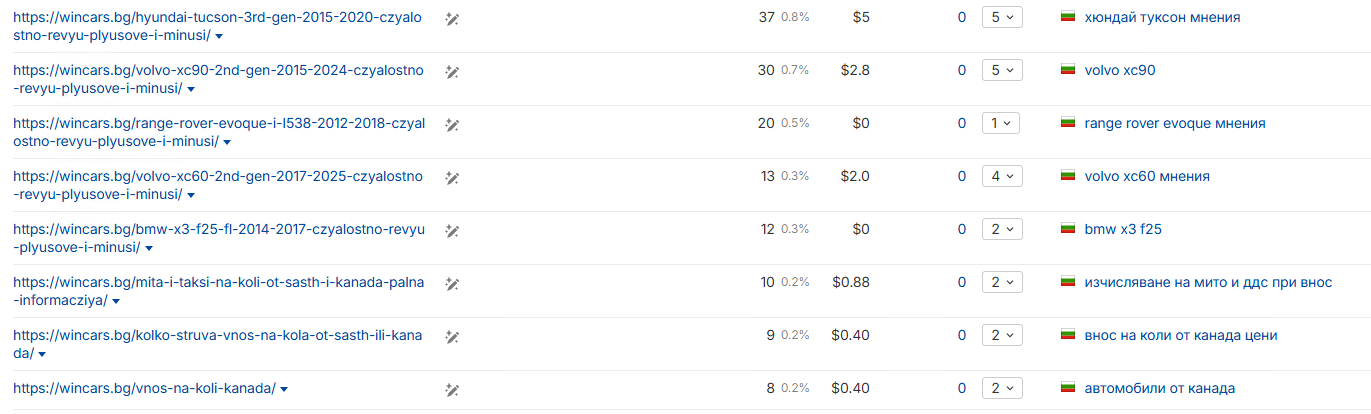Expand URL options arrow for volvo-xc90 link
This screenshot has height=414, width=1371.
coord(190,89)
